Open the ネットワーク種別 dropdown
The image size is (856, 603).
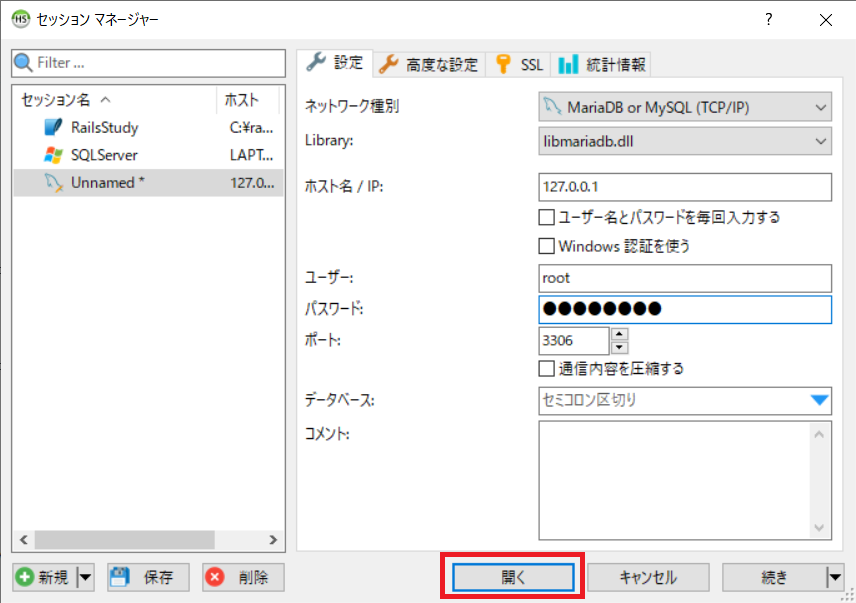tap(685, 107)
